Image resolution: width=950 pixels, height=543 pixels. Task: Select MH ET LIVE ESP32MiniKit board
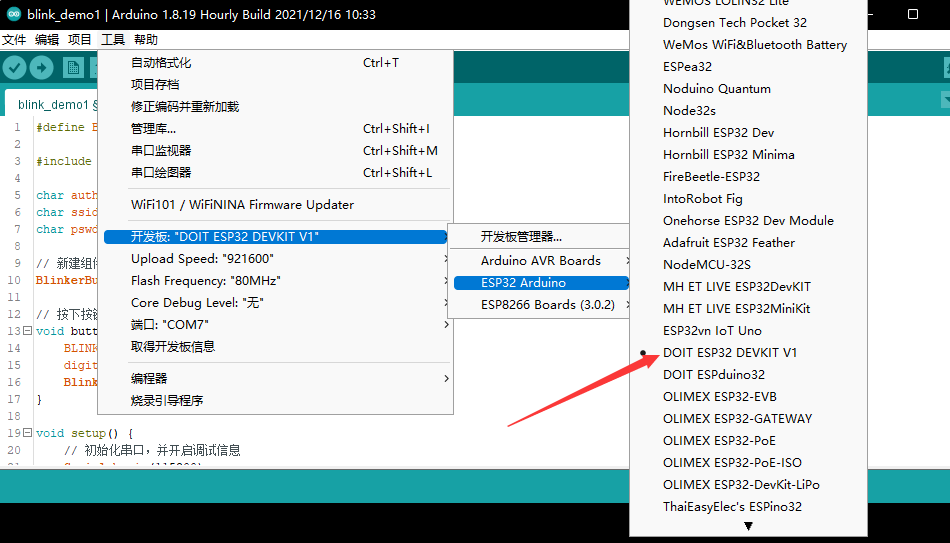(748, 308)
